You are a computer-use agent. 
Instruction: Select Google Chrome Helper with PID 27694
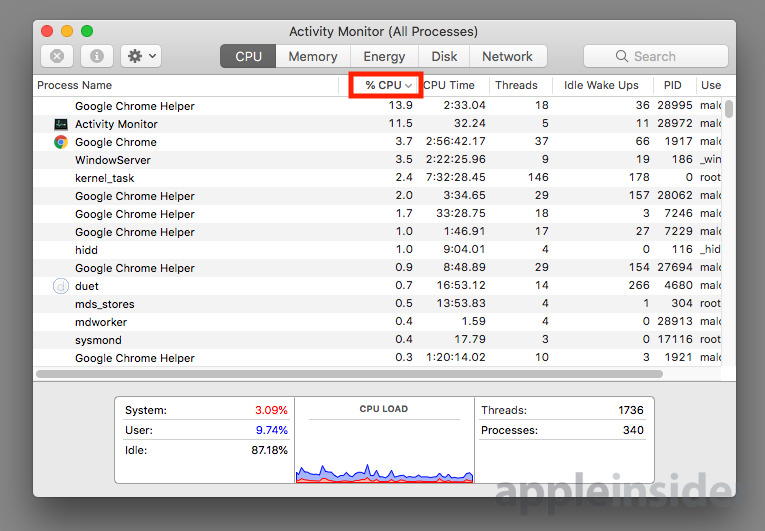click(x=378, y=268)
